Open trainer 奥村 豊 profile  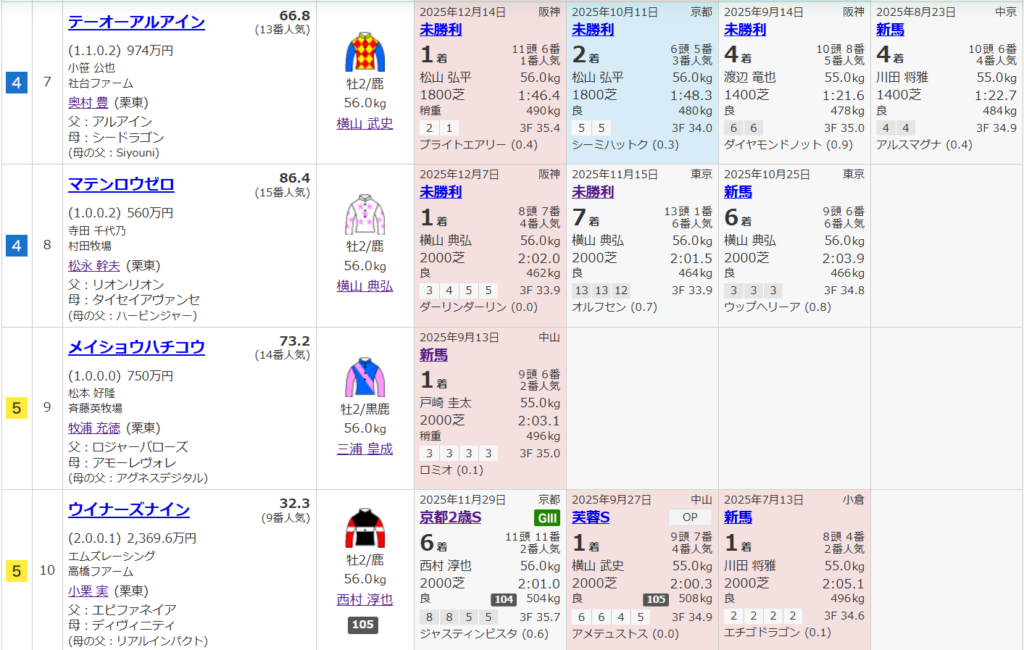88,103
